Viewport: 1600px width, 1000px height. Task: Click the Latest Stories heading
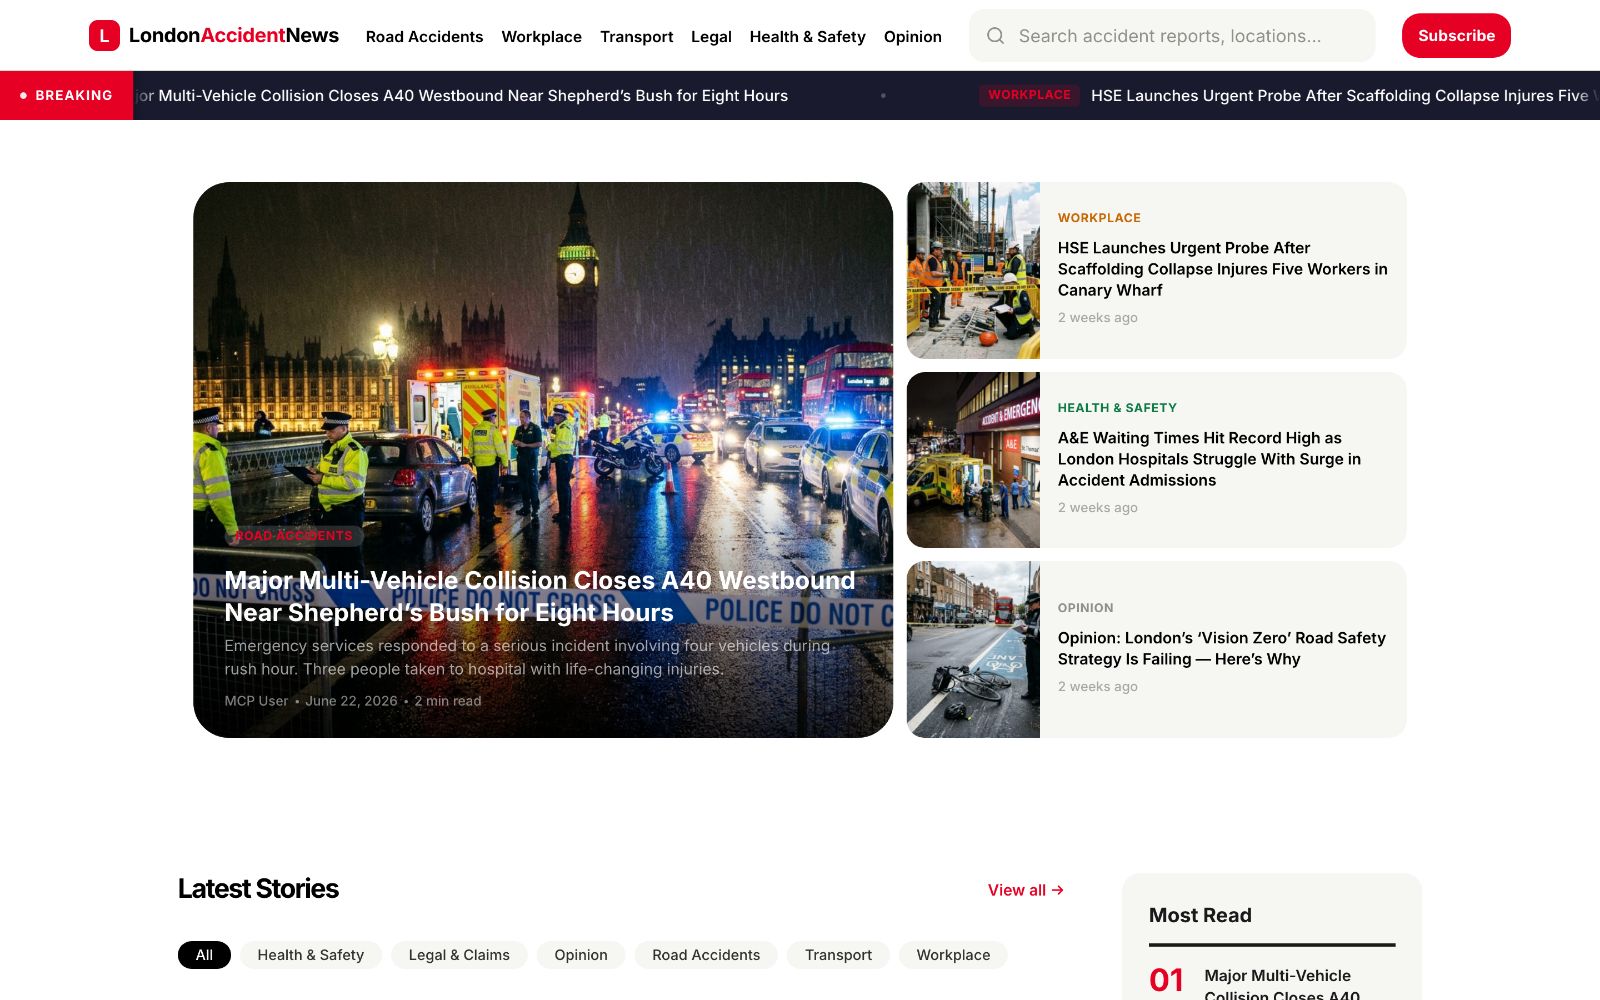[258, 889]
